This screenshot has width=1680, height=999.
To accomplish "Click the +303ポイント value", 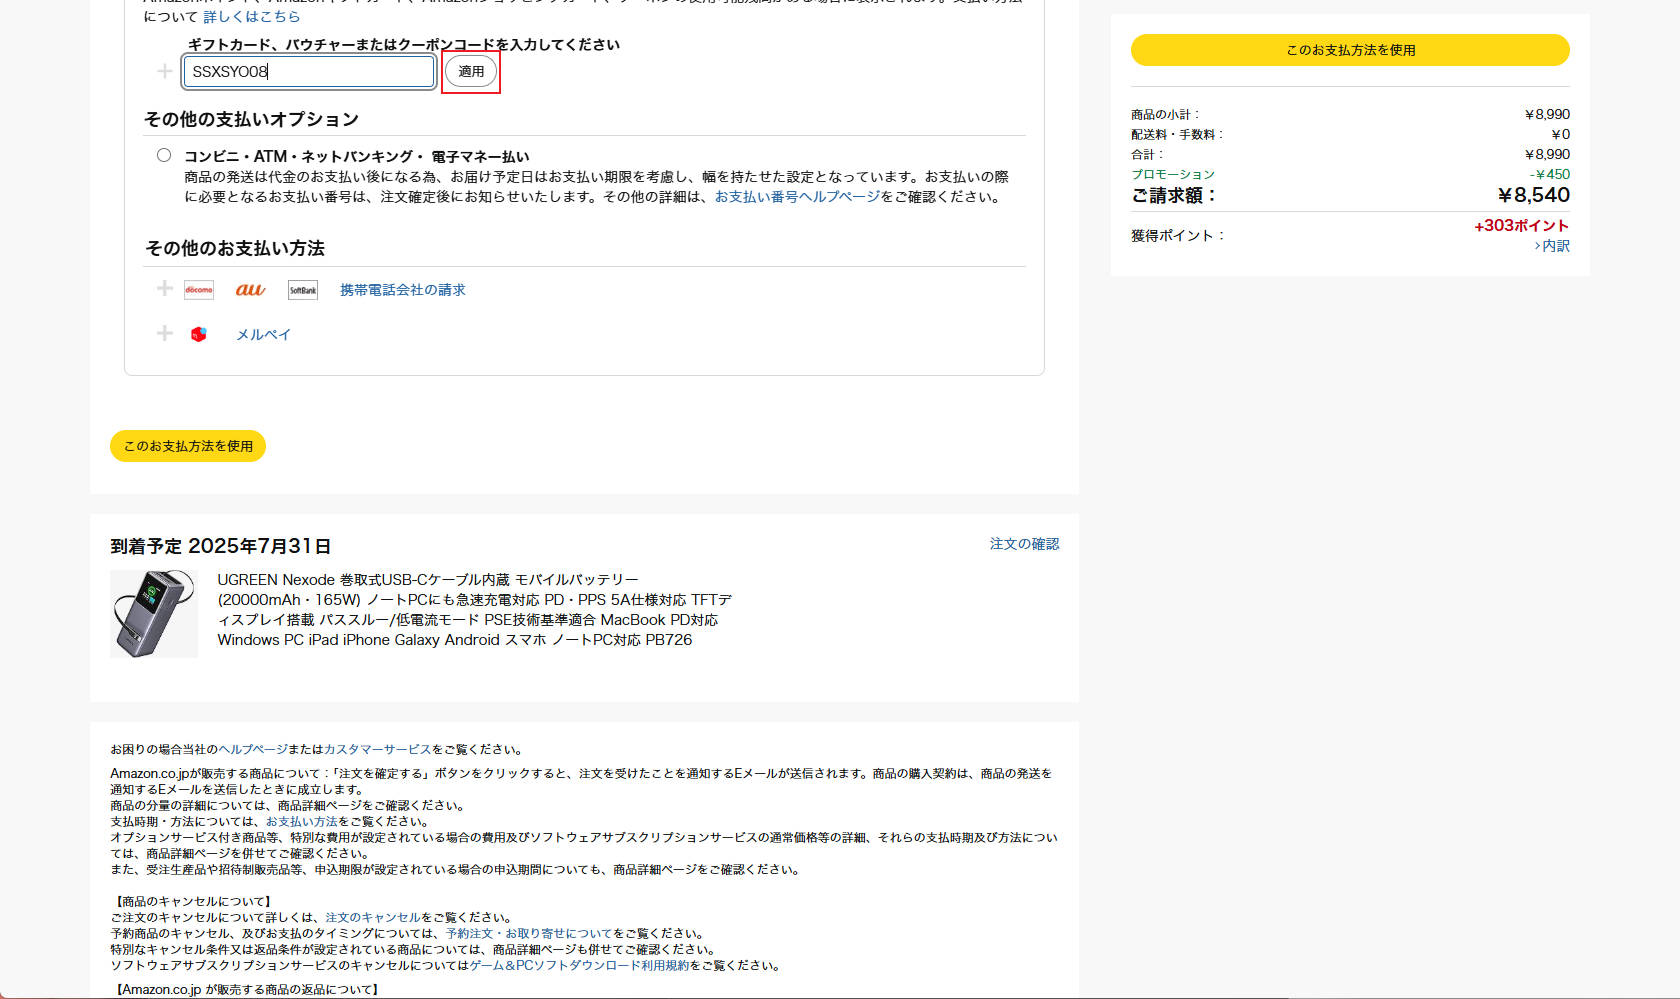I will [1522, 226].
